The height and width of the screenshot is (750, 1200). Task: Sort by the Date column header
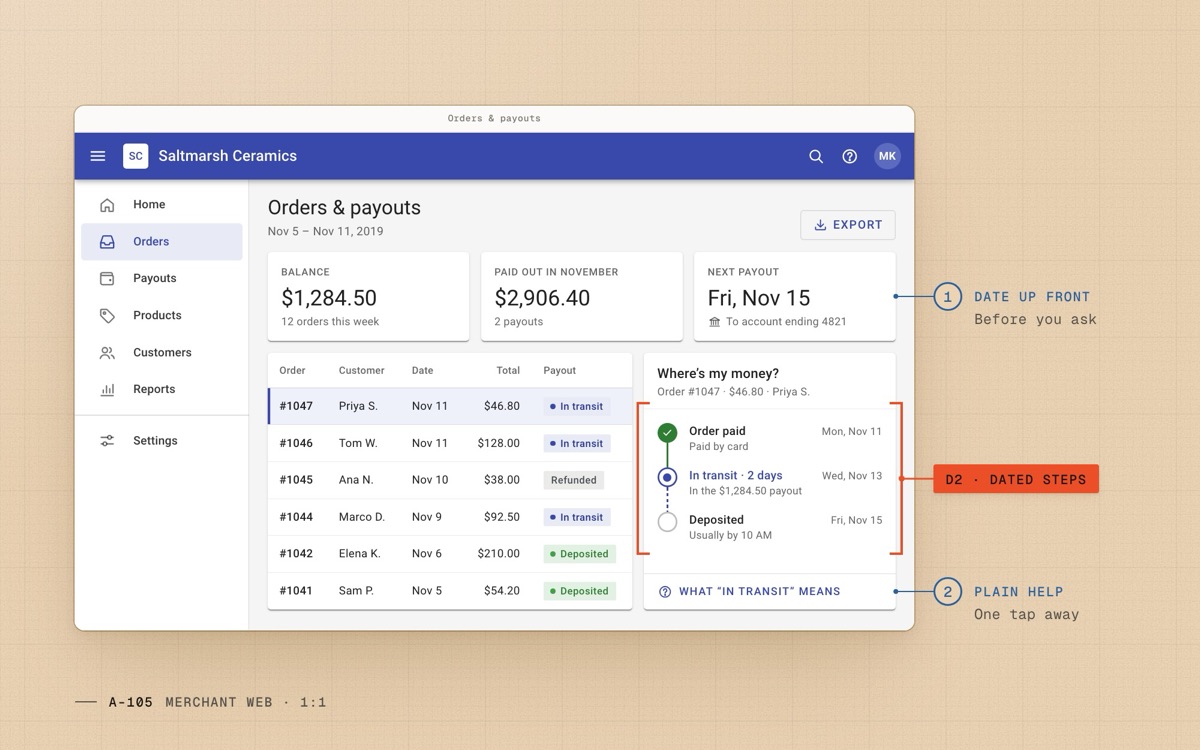(x=422, y=371)
